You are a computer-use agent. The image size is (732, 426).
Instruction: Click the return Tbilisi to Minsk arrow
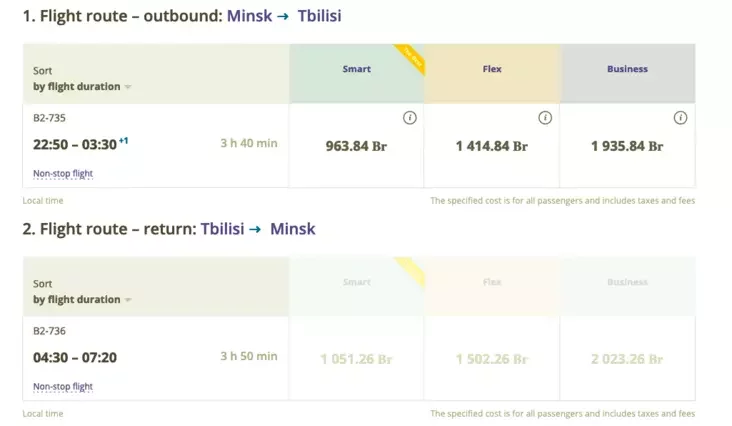tap(255, 229)
